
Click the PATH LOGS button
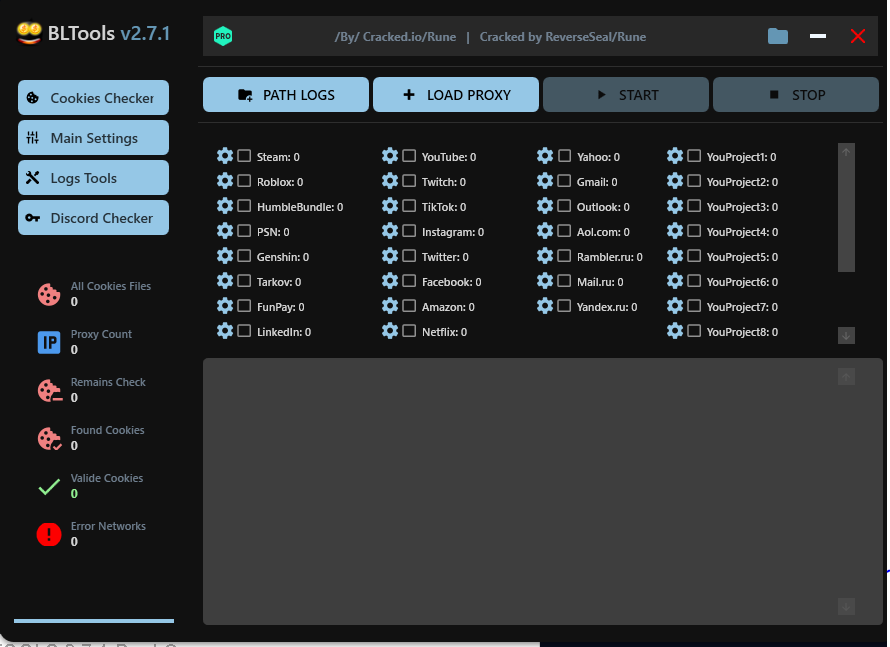click(x=286, y=95)
